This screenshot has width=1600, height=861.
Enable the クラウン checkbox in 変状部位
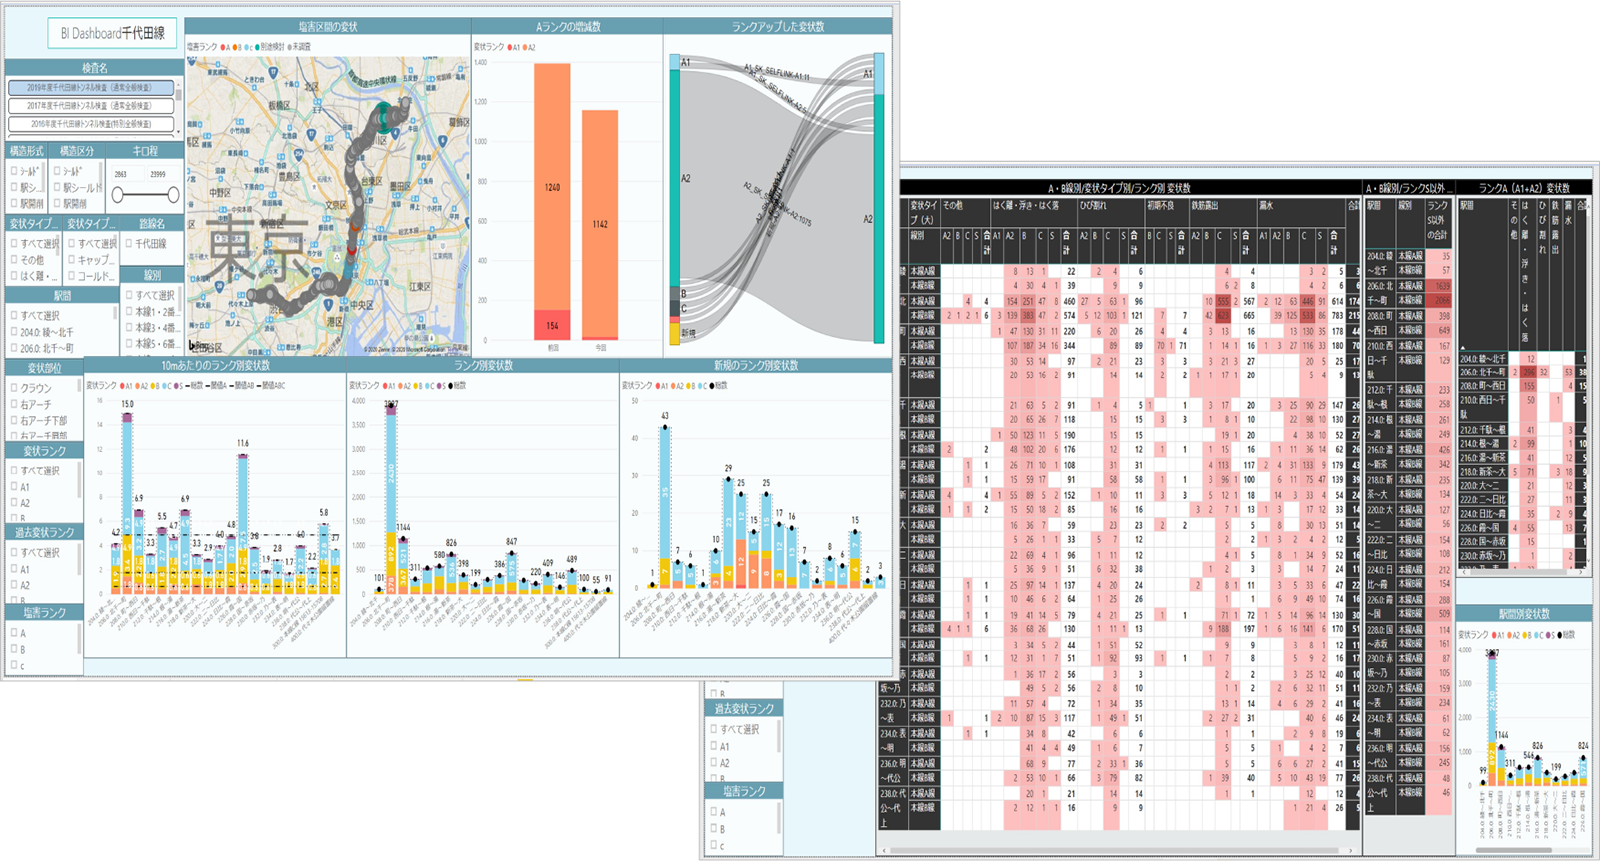tap(14, 388)
